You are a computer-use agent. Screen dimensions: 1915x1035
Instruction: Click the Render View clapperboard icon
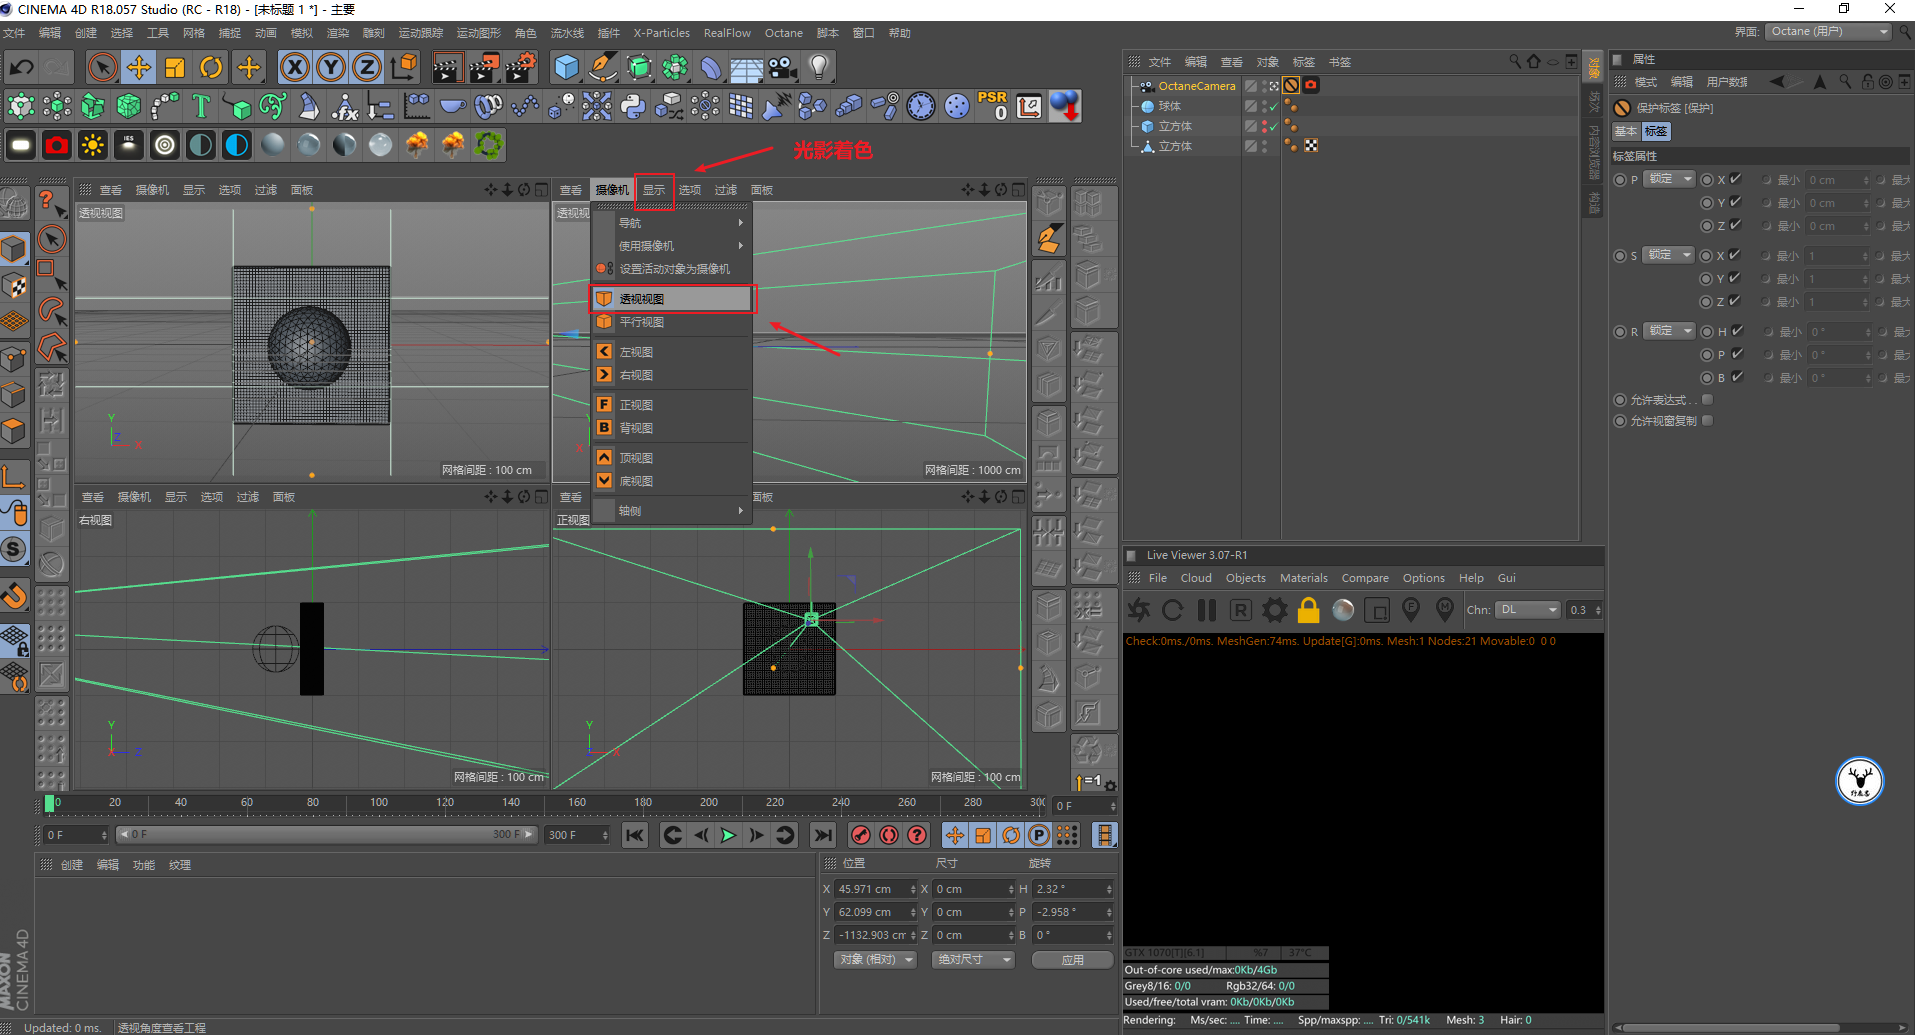pos(447,68)
